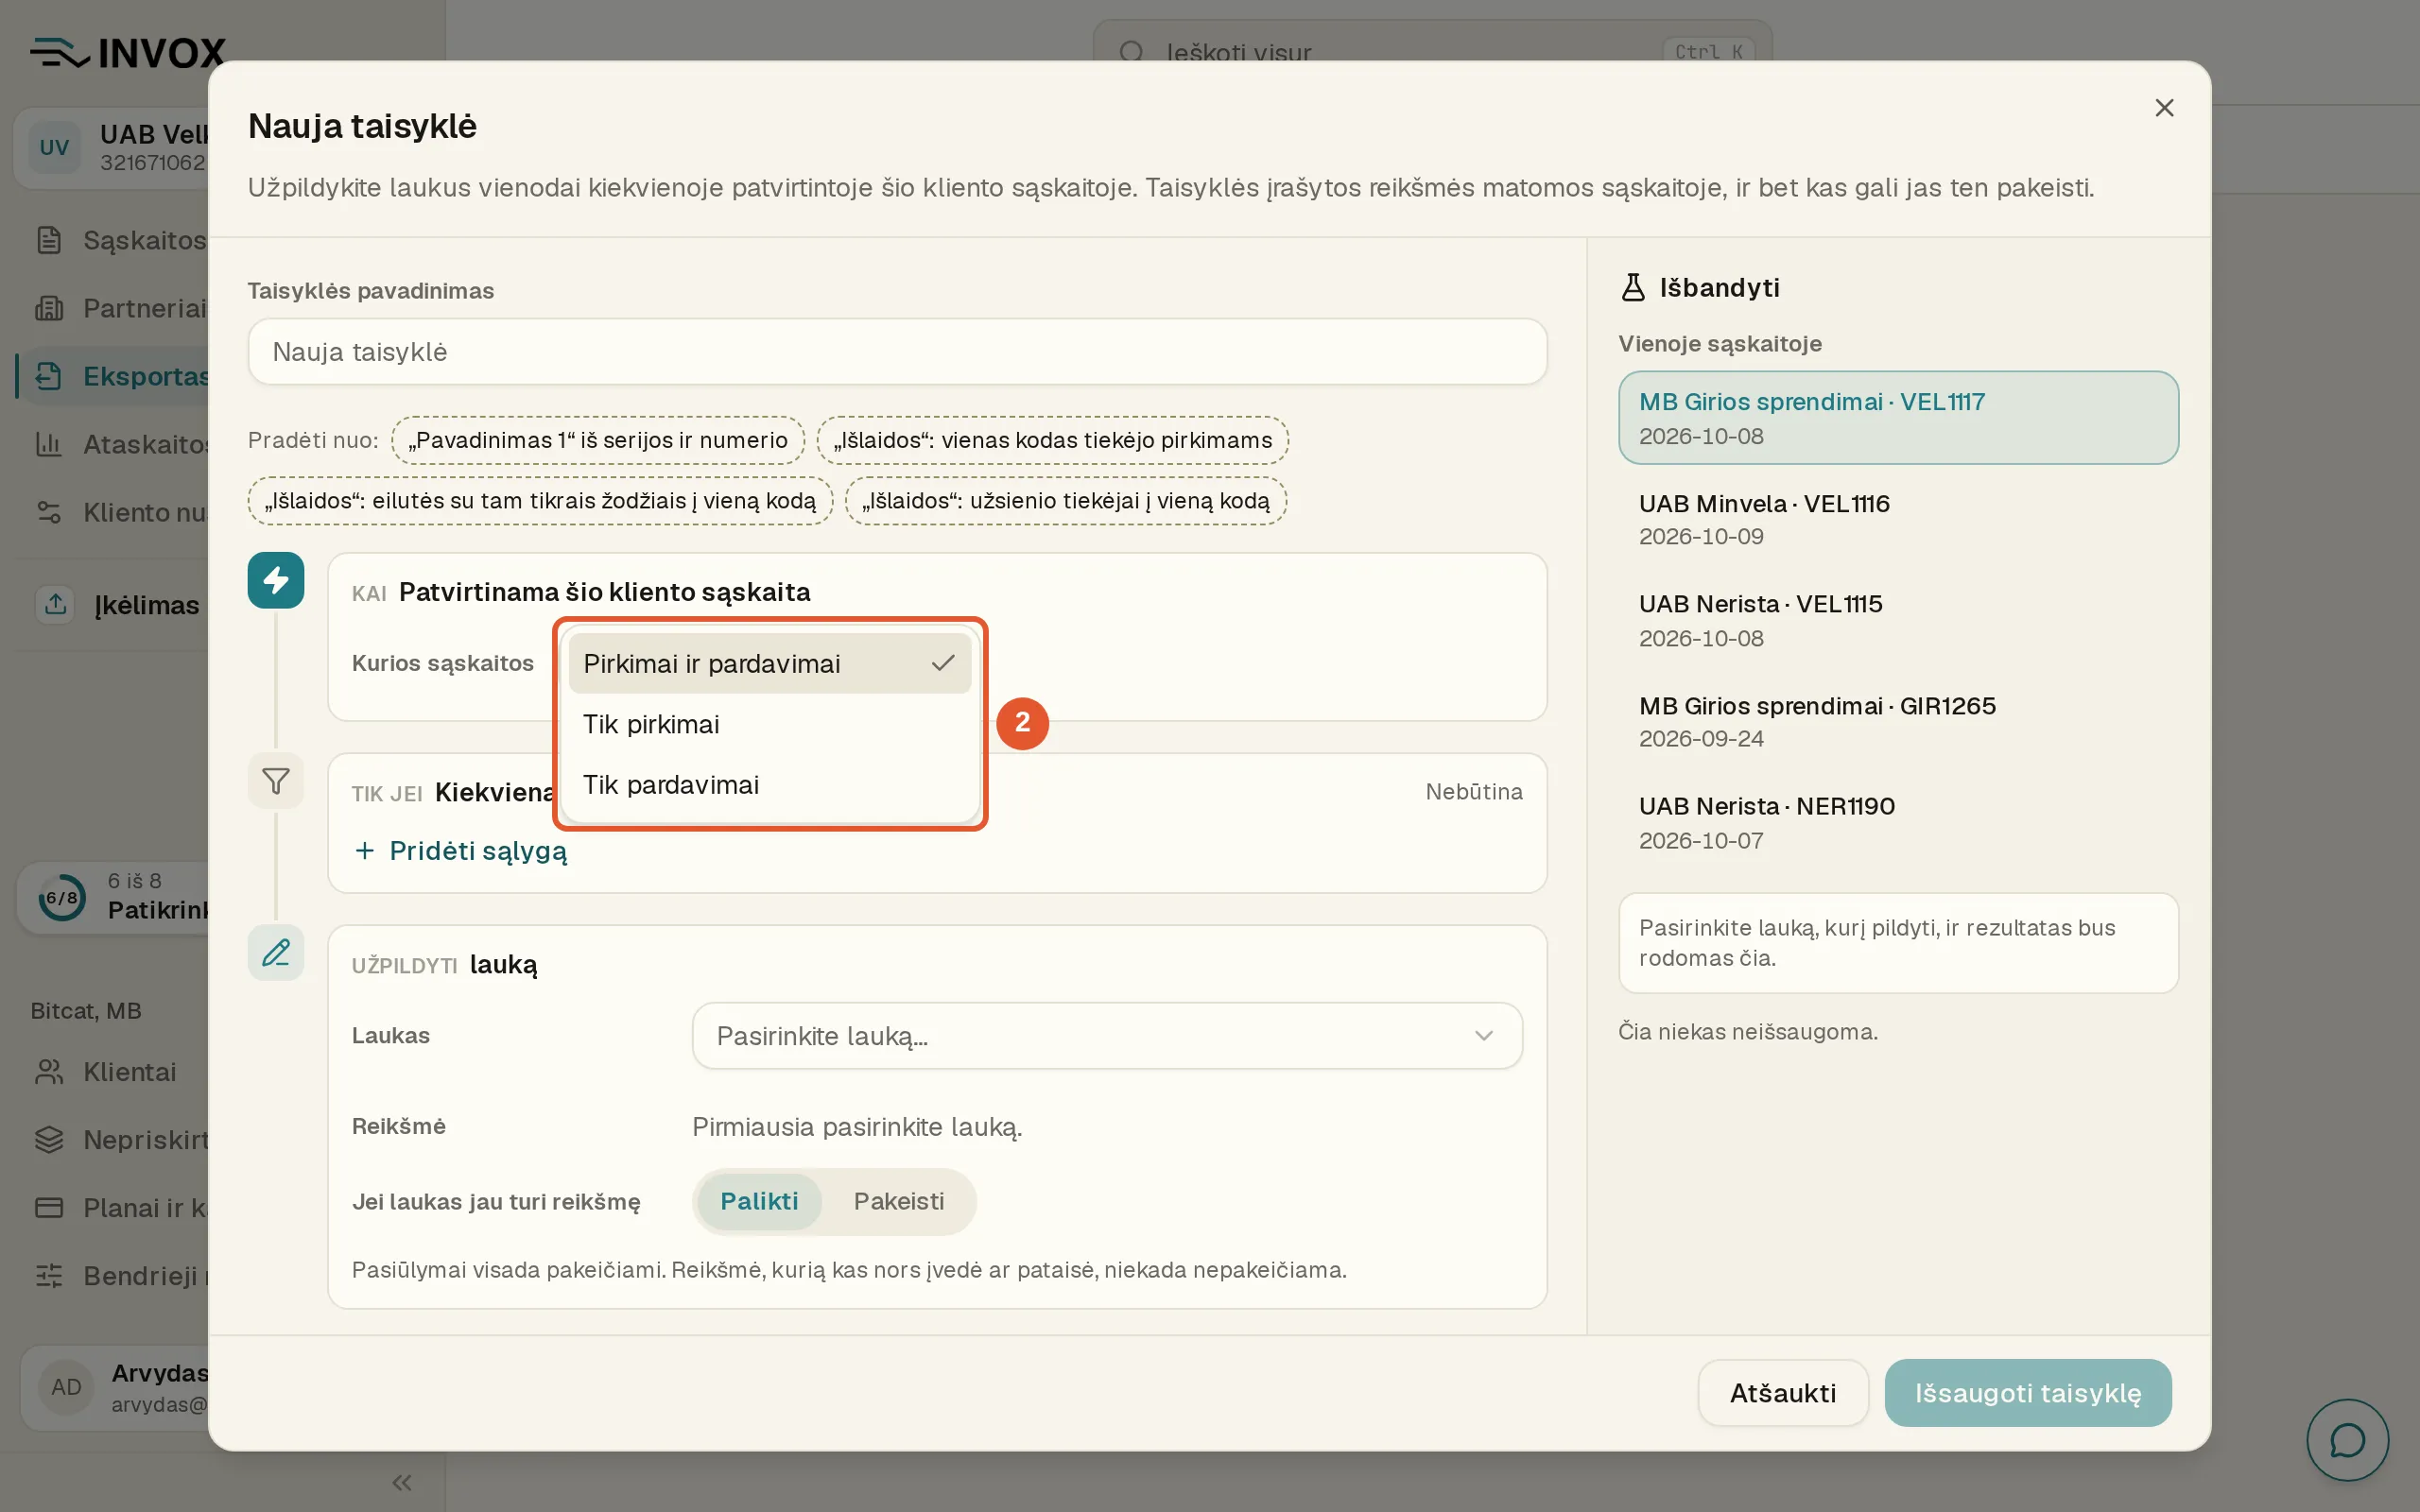Viewport: 2420px width, 1512px height.
Task: Click the Taisyklės pavadinimas text field
Action: coord(897,352)
